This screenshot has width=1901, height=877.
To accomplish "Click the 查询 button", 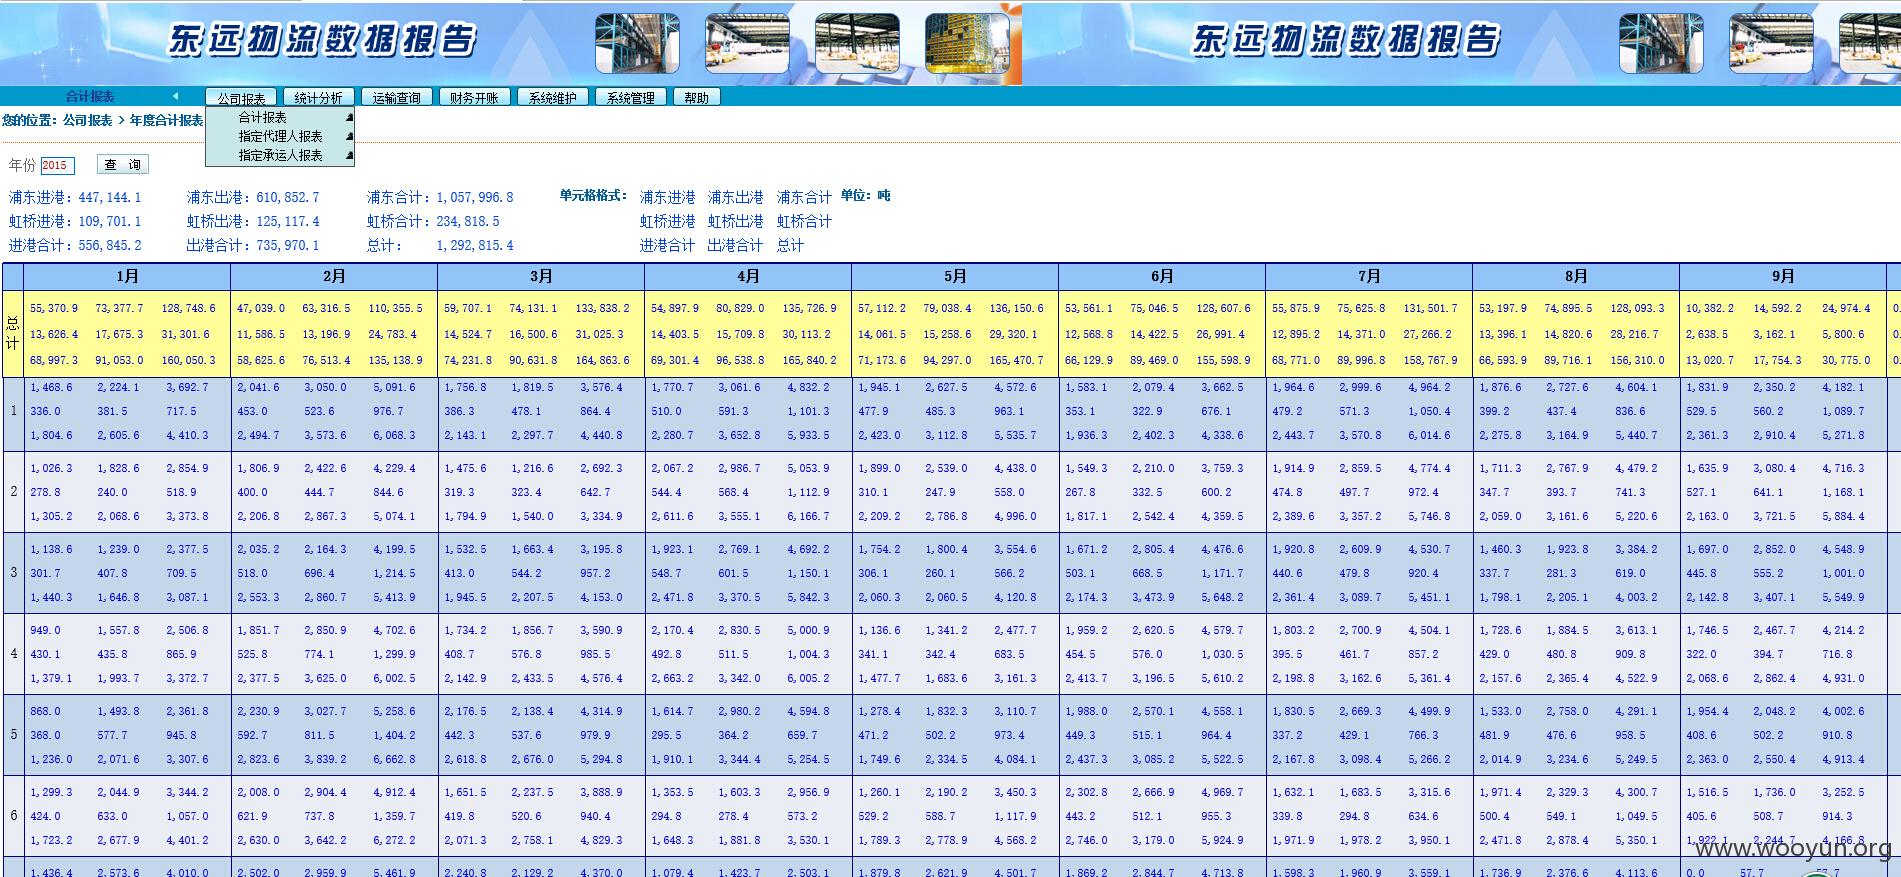I will click(x=123, y=165).
